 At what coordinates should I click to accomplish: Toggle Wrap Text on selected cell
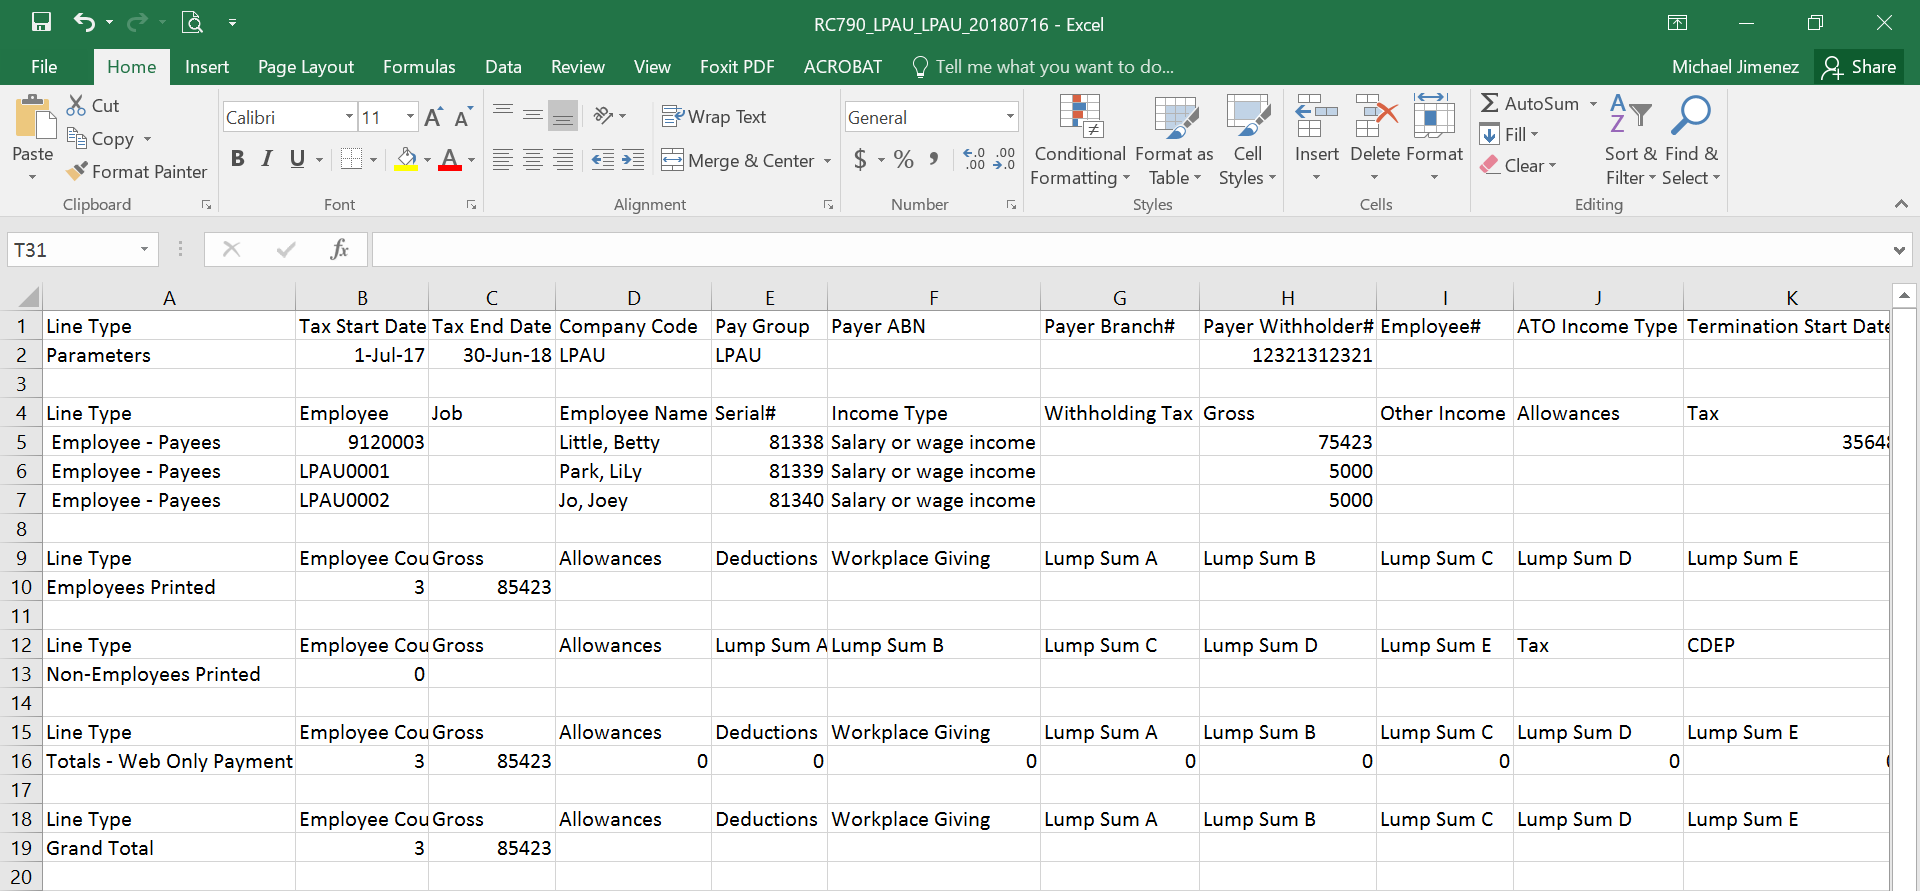point(714,117)
